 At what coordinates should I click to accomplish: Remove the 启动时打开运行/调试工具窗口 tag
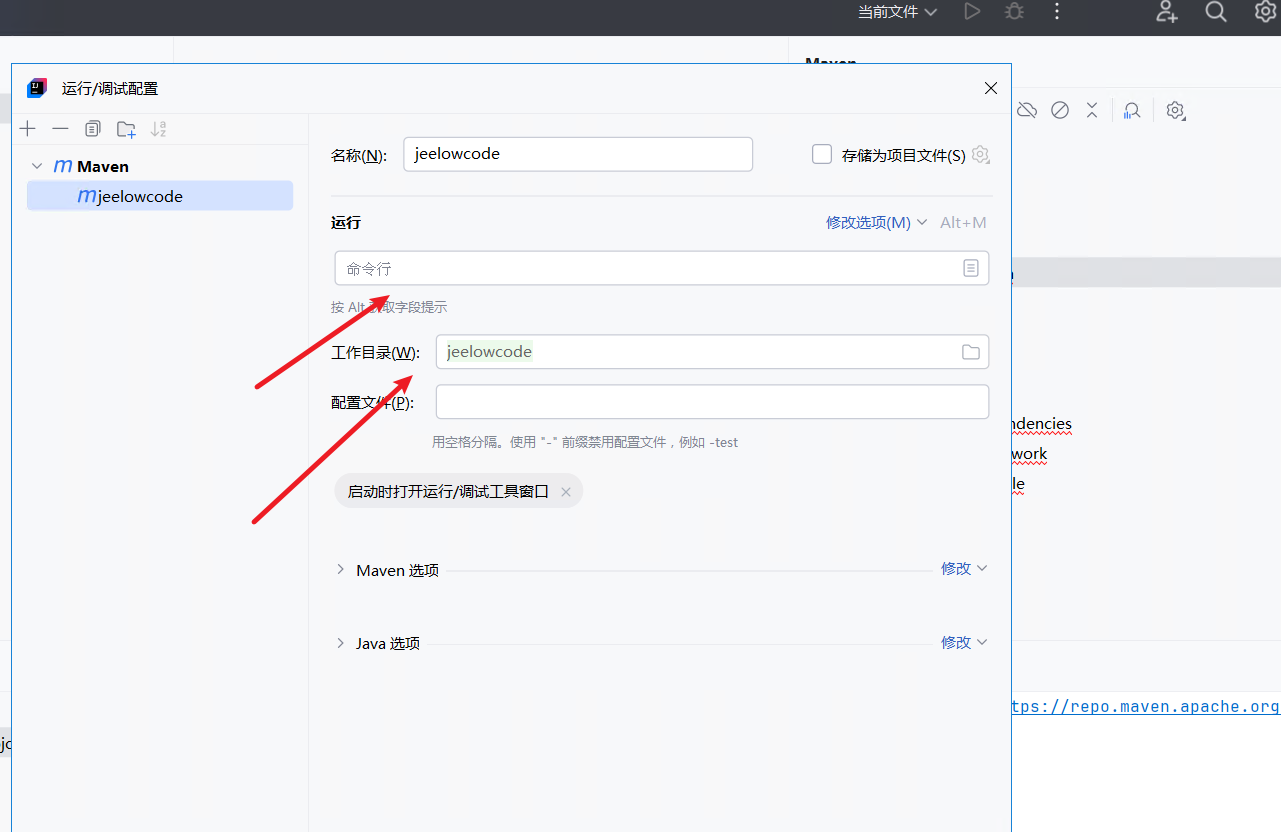[565, 492]
